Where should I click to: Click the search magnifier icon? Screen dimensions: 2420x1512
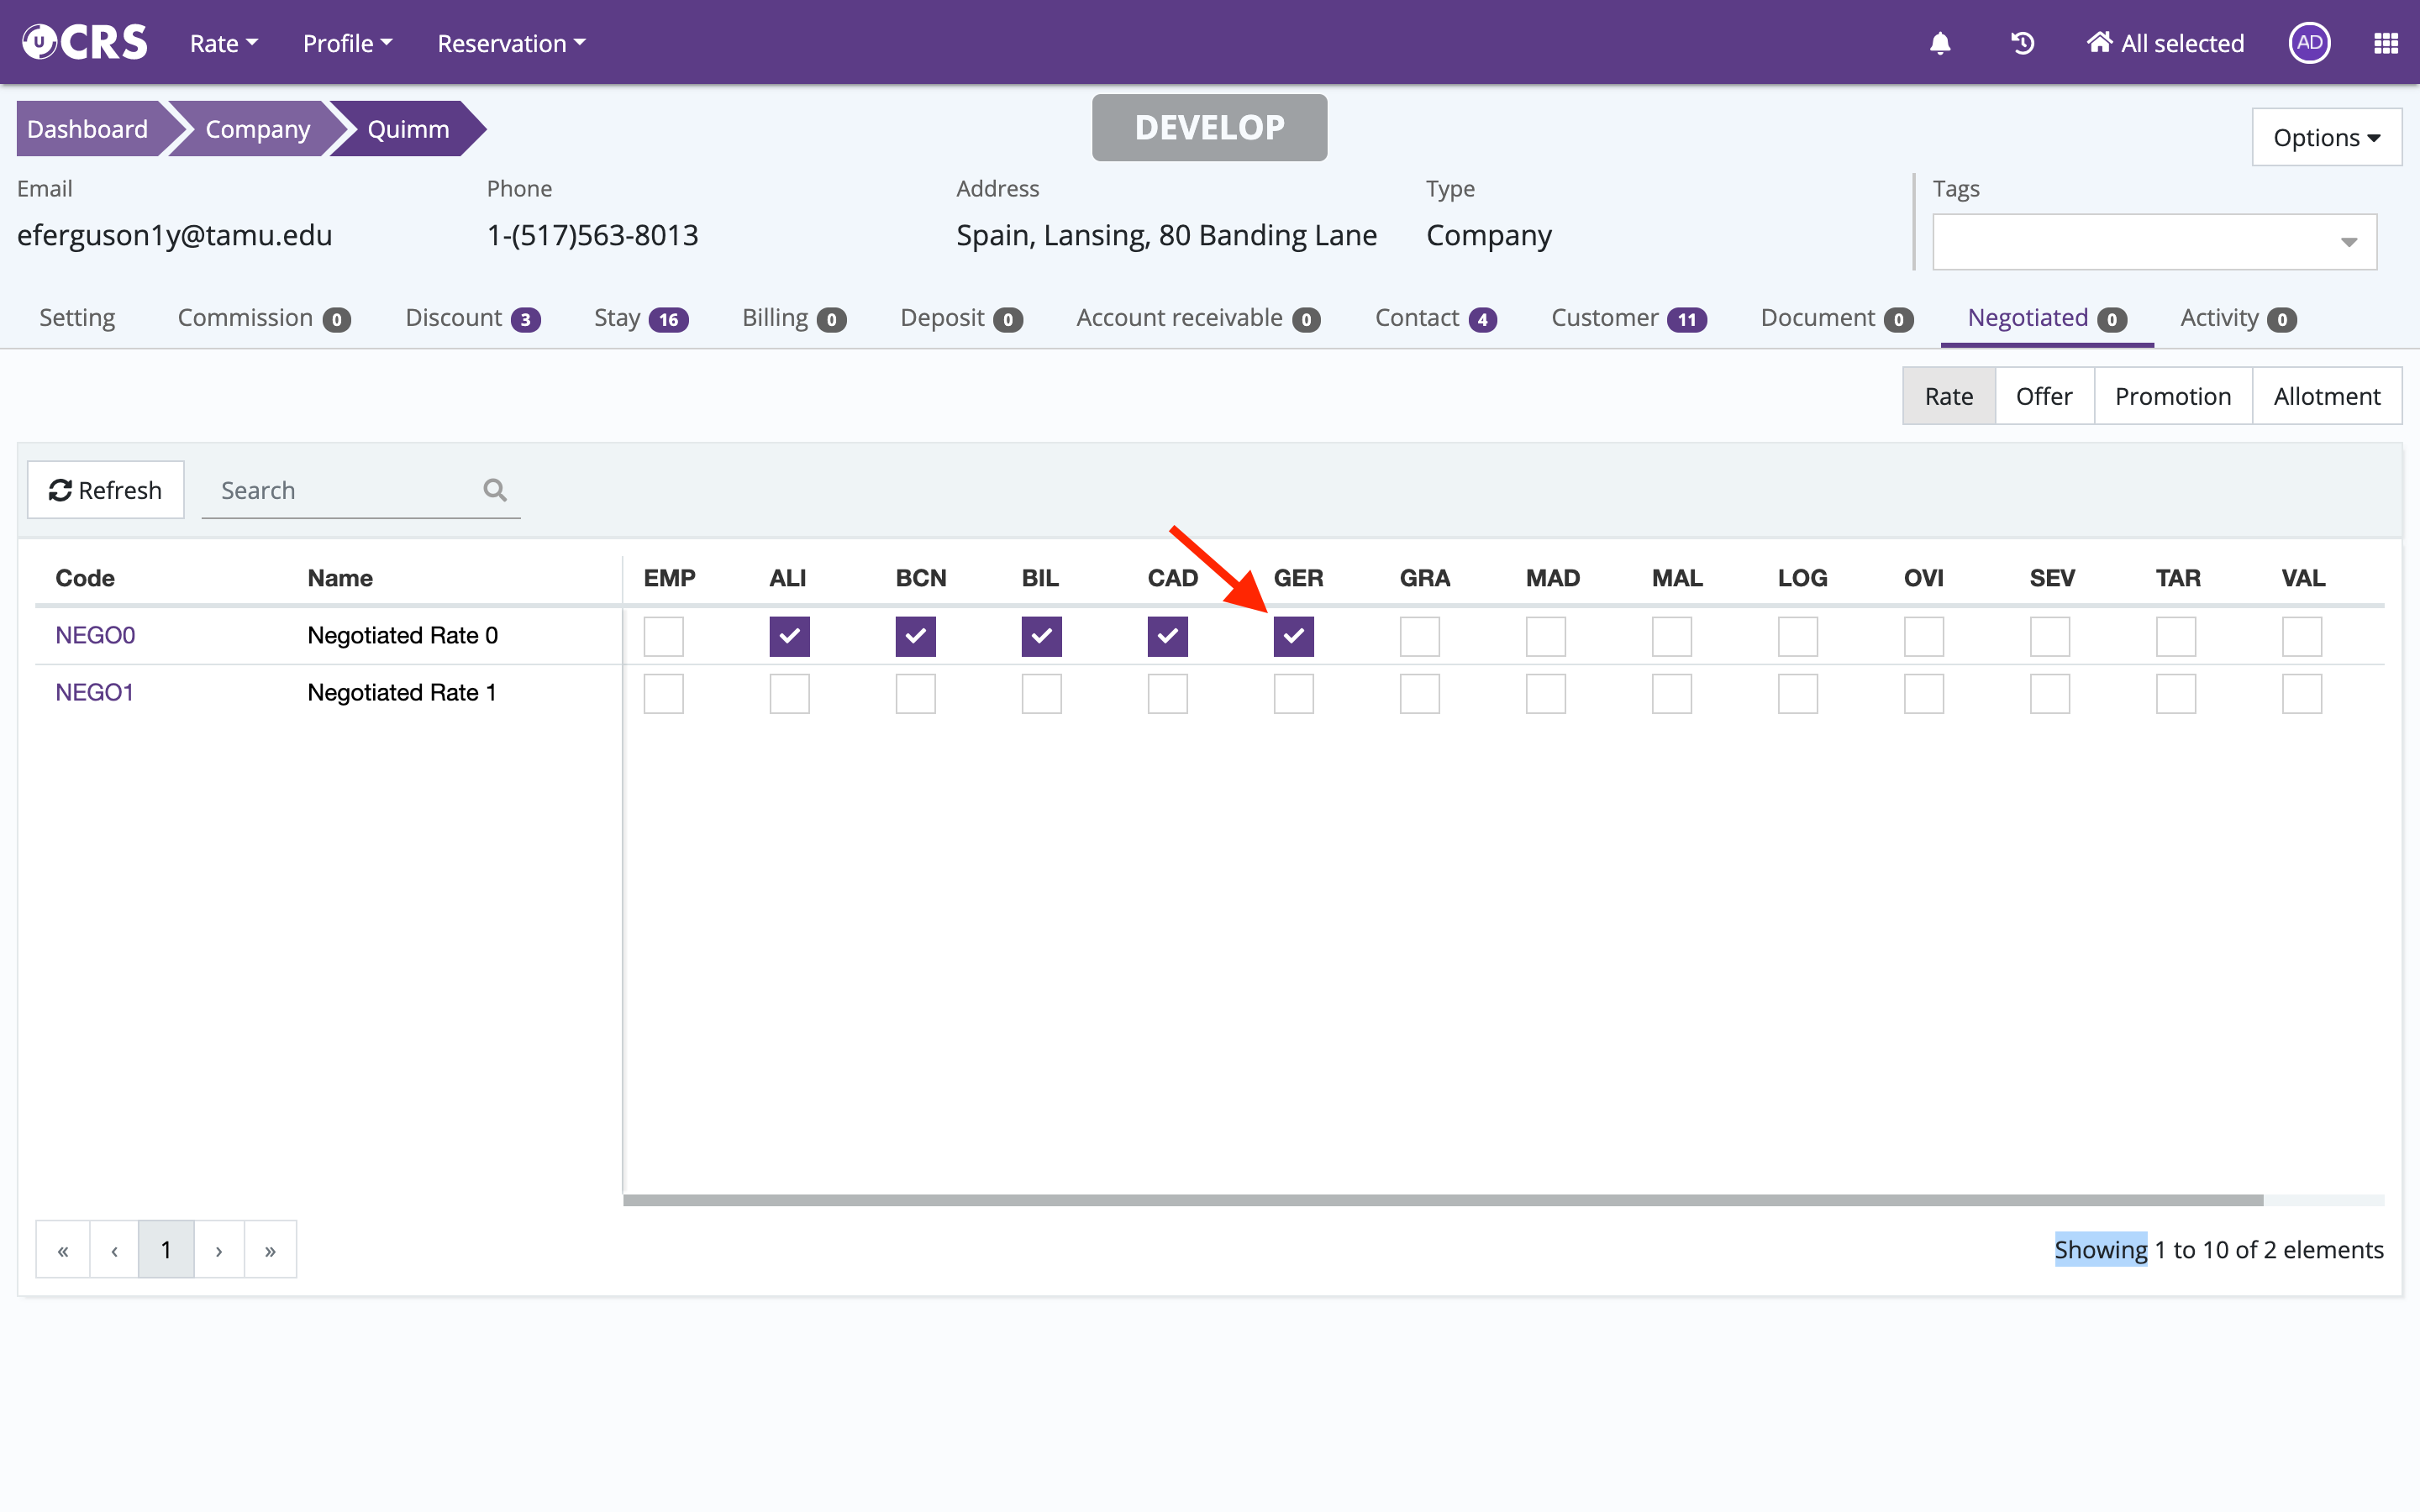[495, 490]
